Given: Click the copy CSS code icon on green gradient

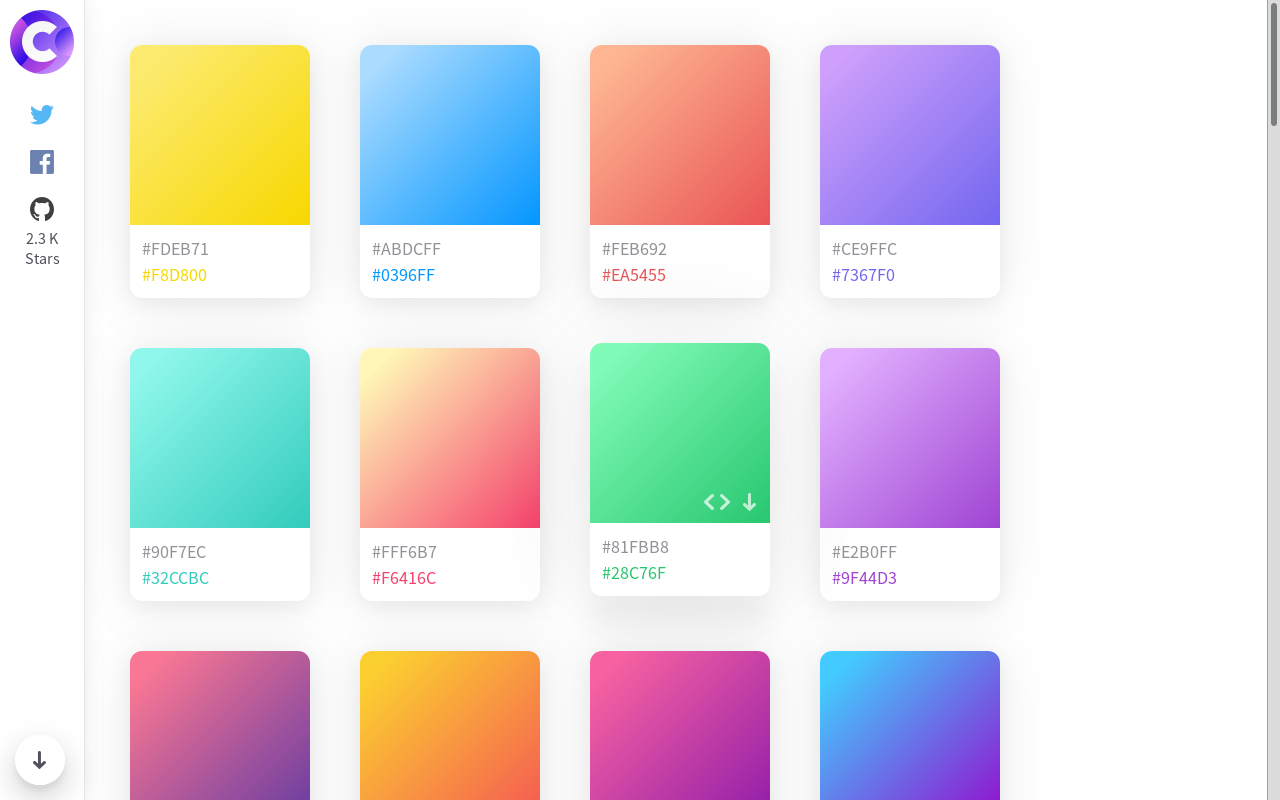Looking at the screenshot, I should pyautogui.click(x=716, y=502).
